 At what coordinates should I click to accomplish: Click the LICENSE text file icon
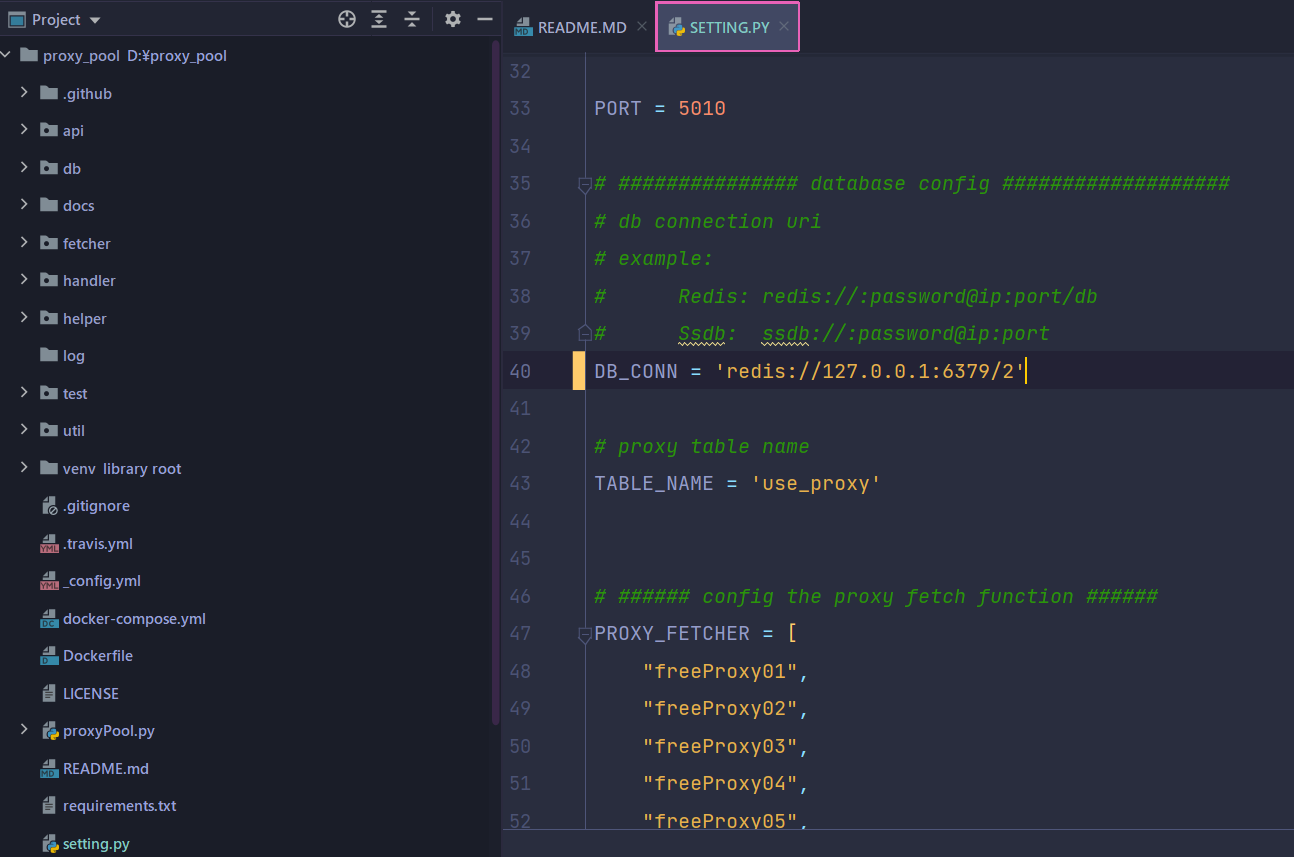pos(49,694)
